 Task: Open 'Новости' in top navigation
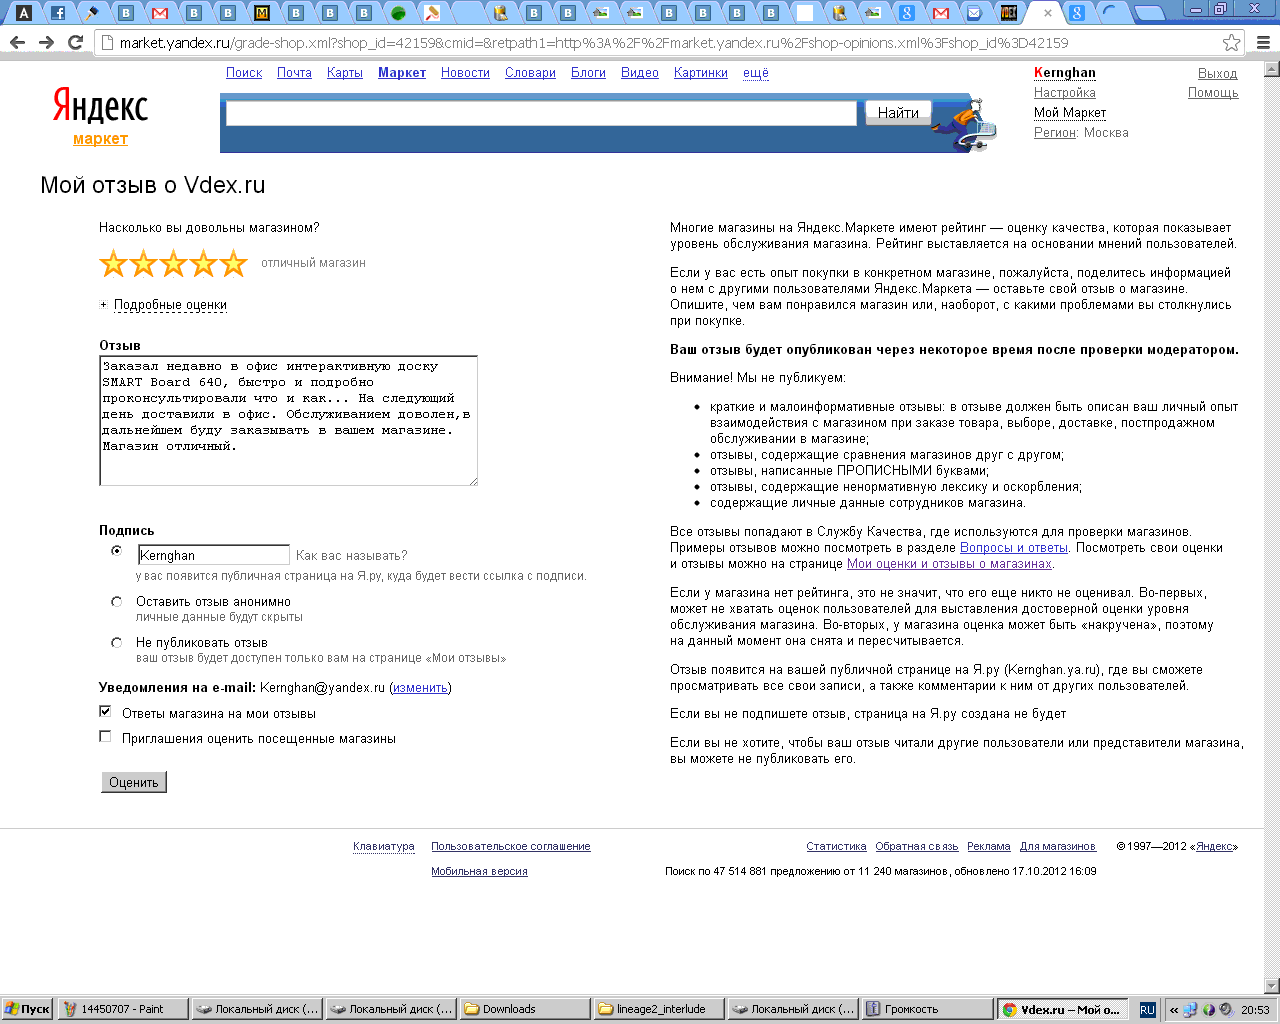tap(465, 73)
